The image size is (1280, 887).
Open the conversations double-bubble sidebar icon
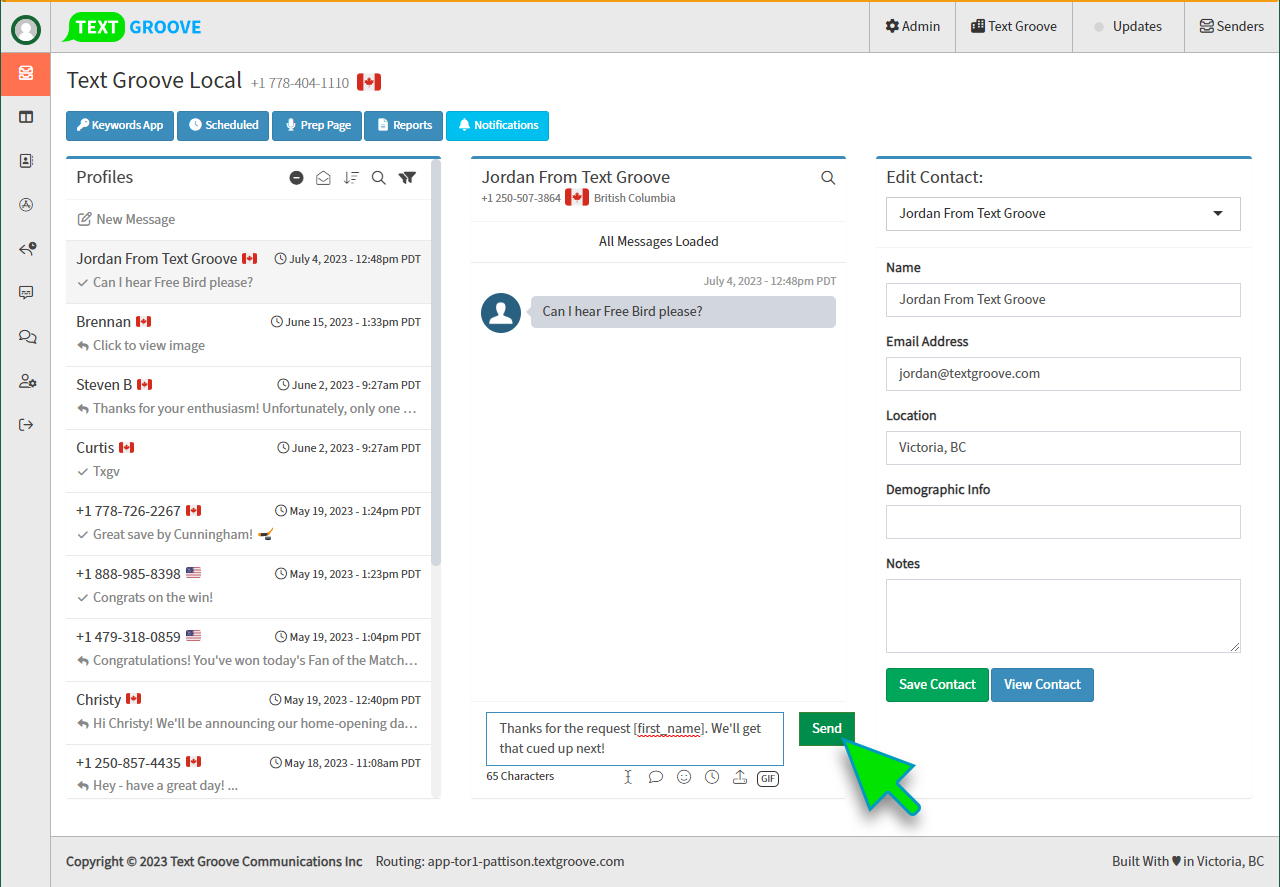click(x=27, y=337)
